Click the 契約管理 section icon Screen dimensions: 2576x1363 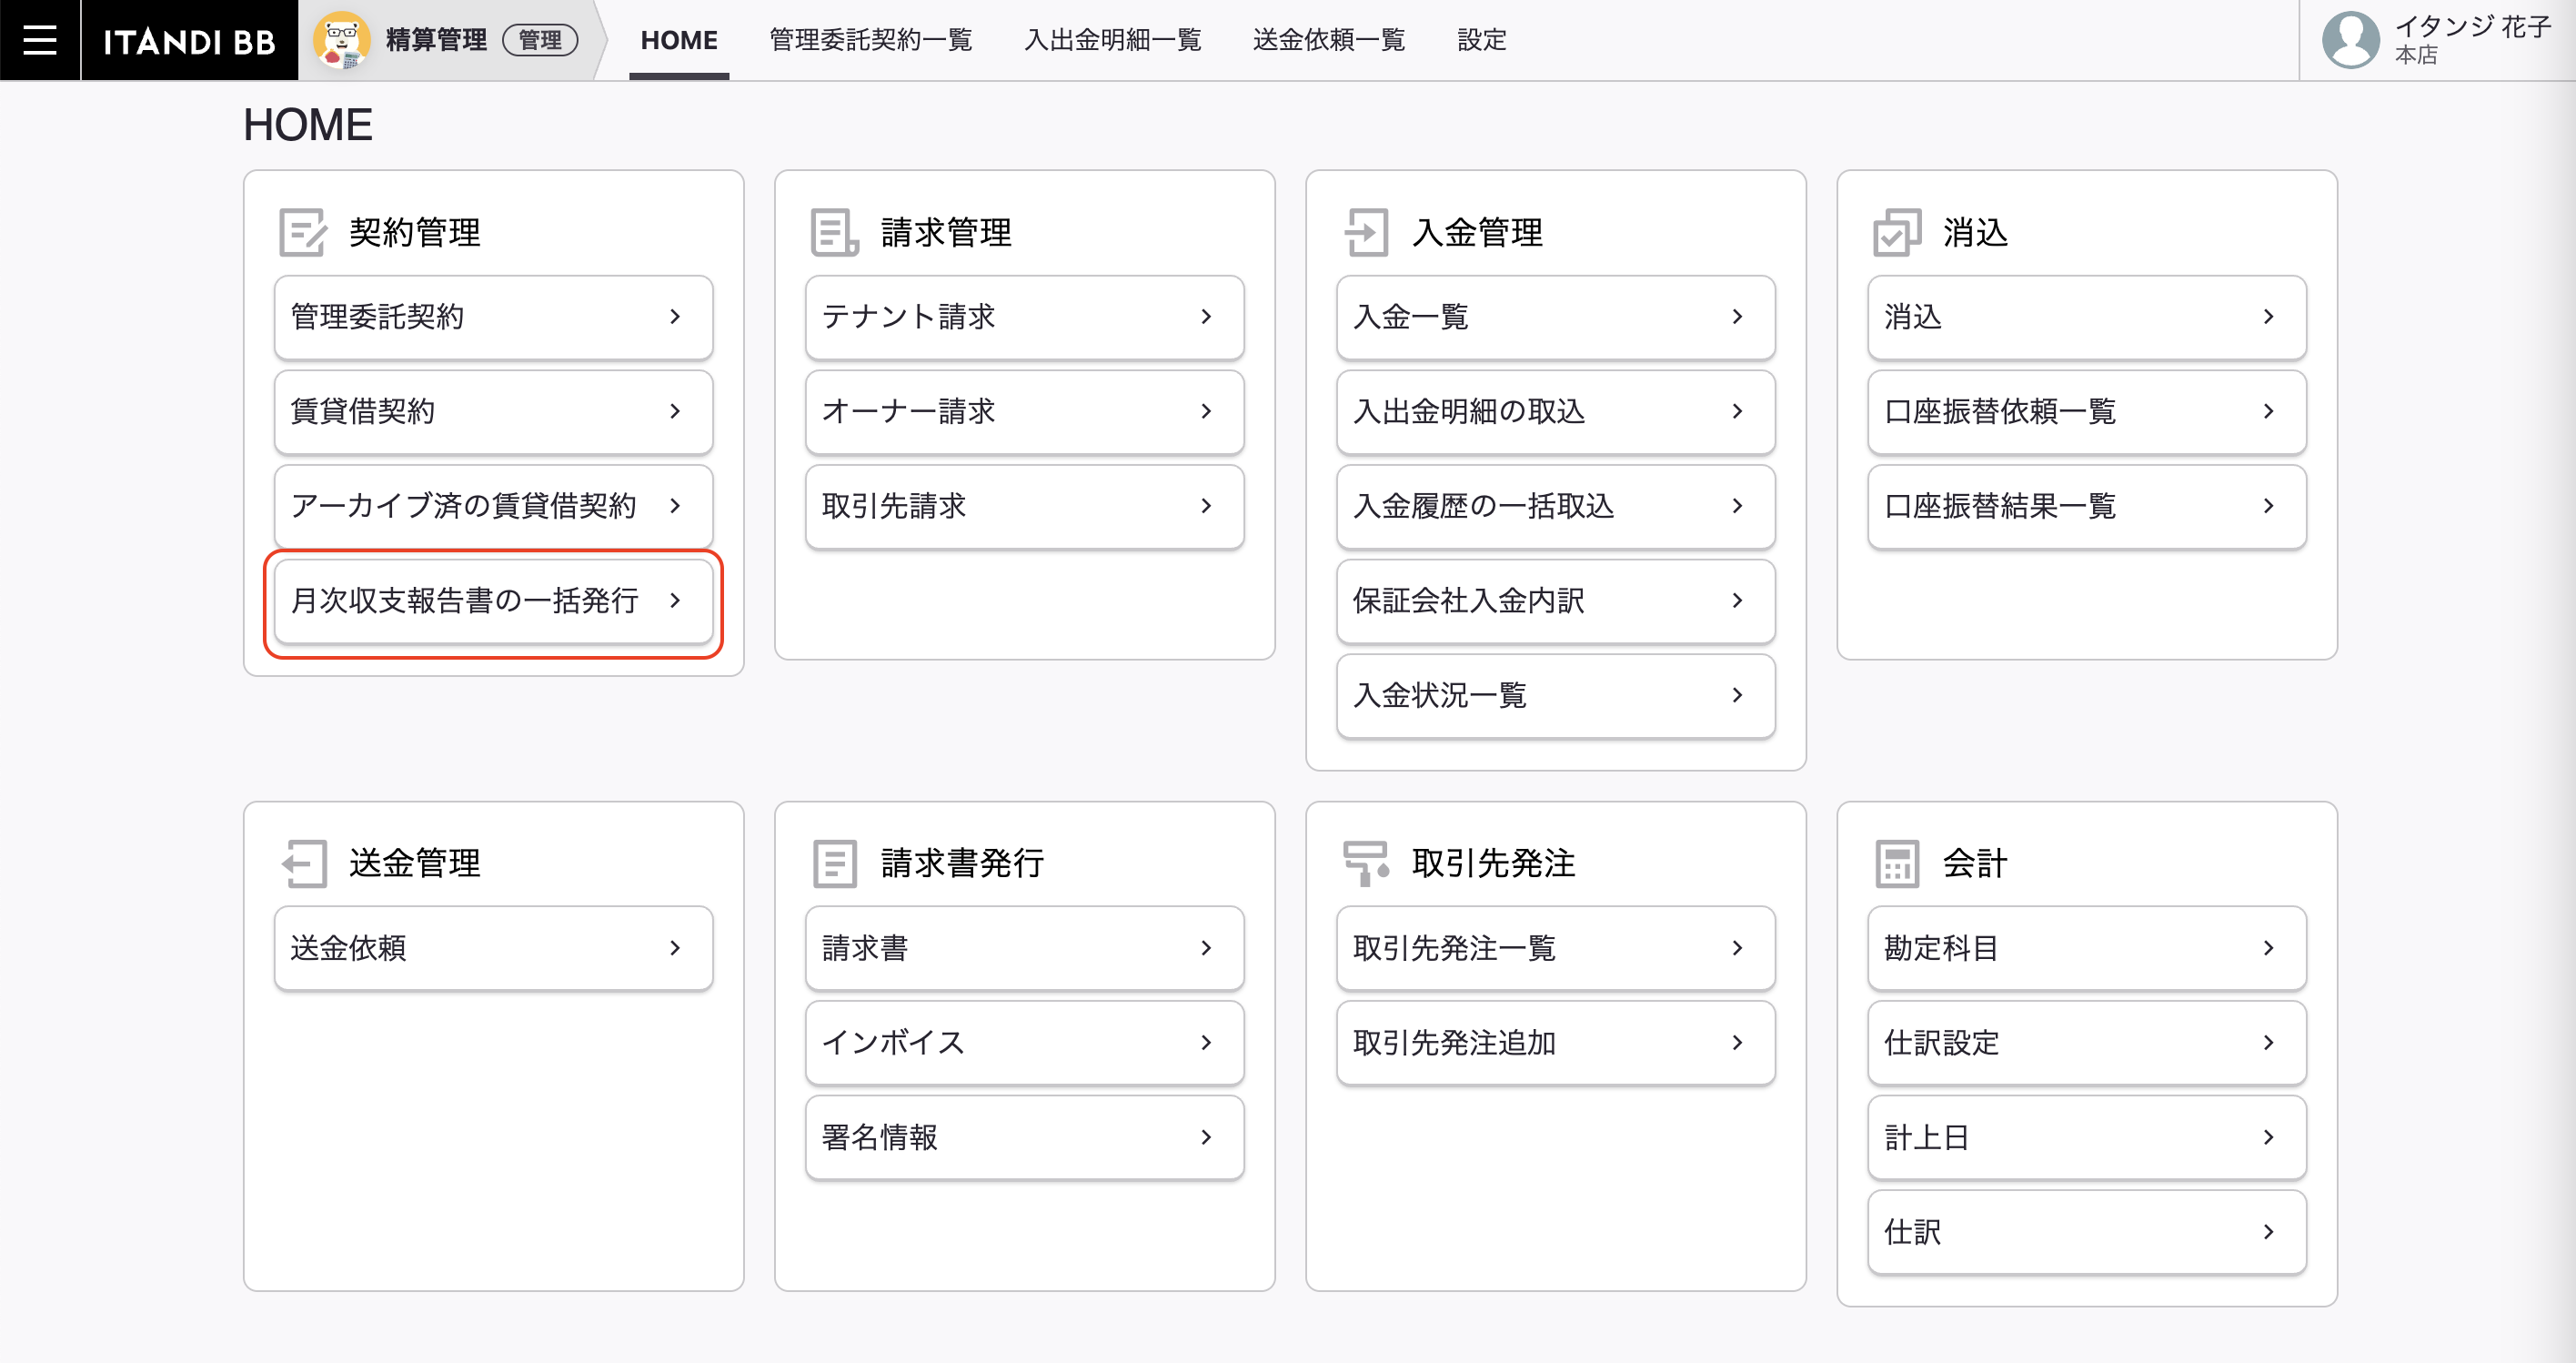(303, 232)
